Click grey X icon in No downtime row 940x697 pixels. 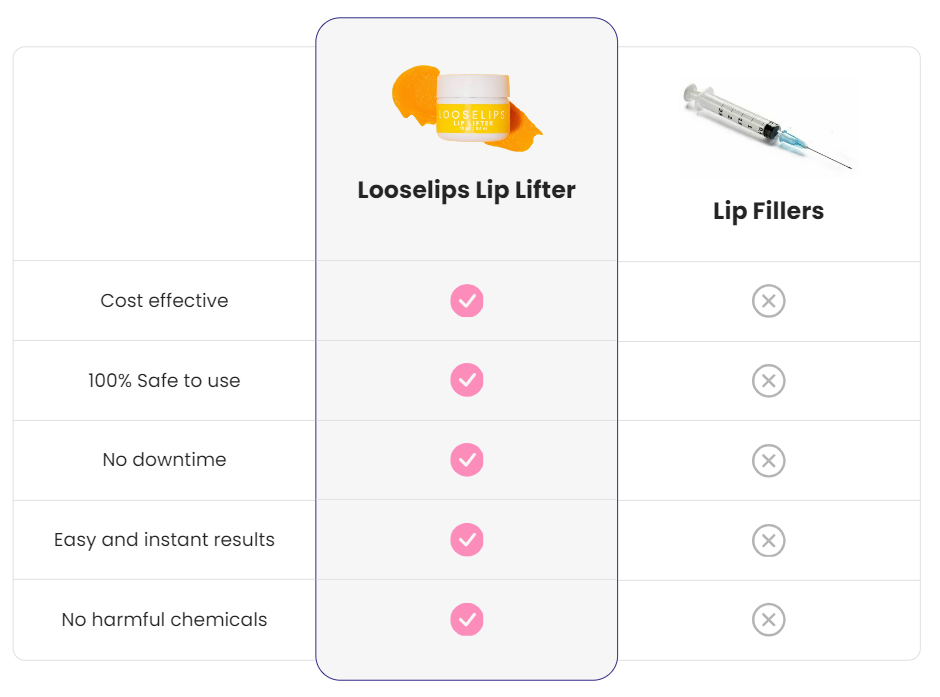pyautogui.click(x=768, y=460)
